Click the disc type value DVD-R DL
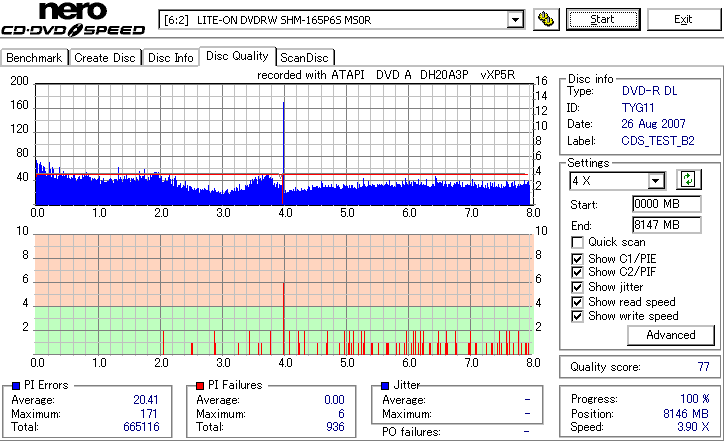 coord(649,91)
